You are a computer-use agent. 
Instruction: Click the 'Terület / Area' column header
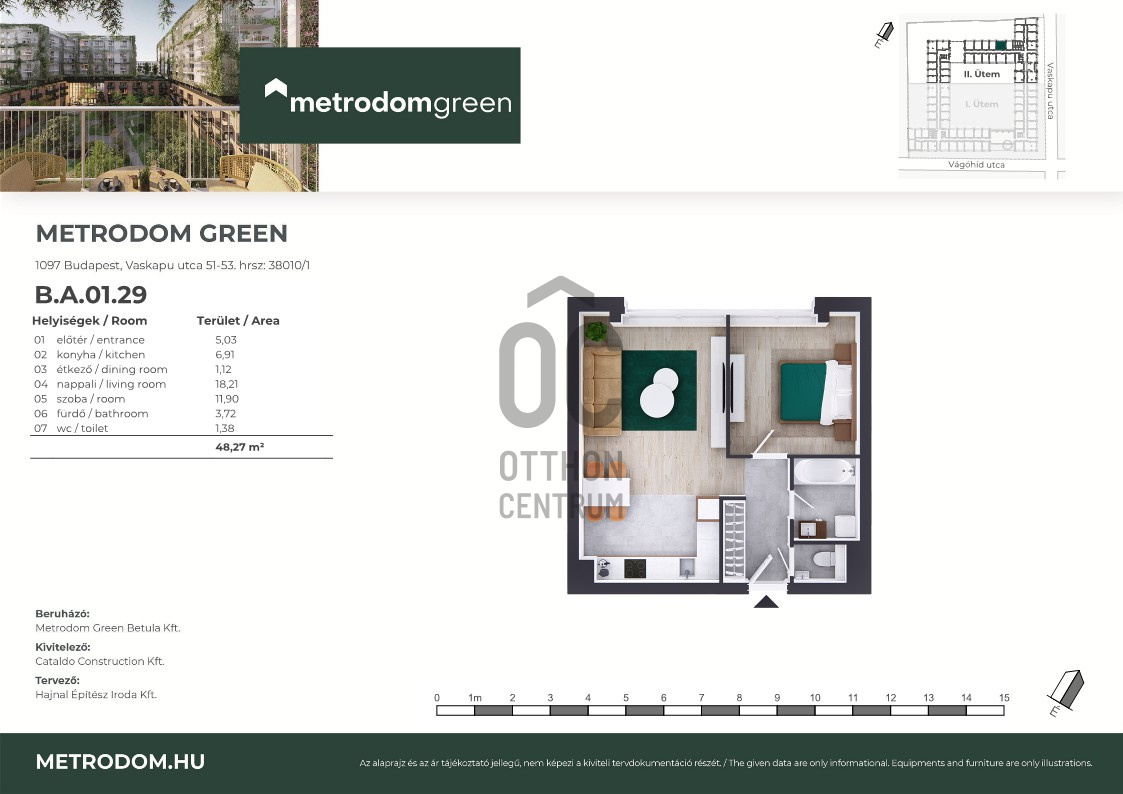pos(238,321)
